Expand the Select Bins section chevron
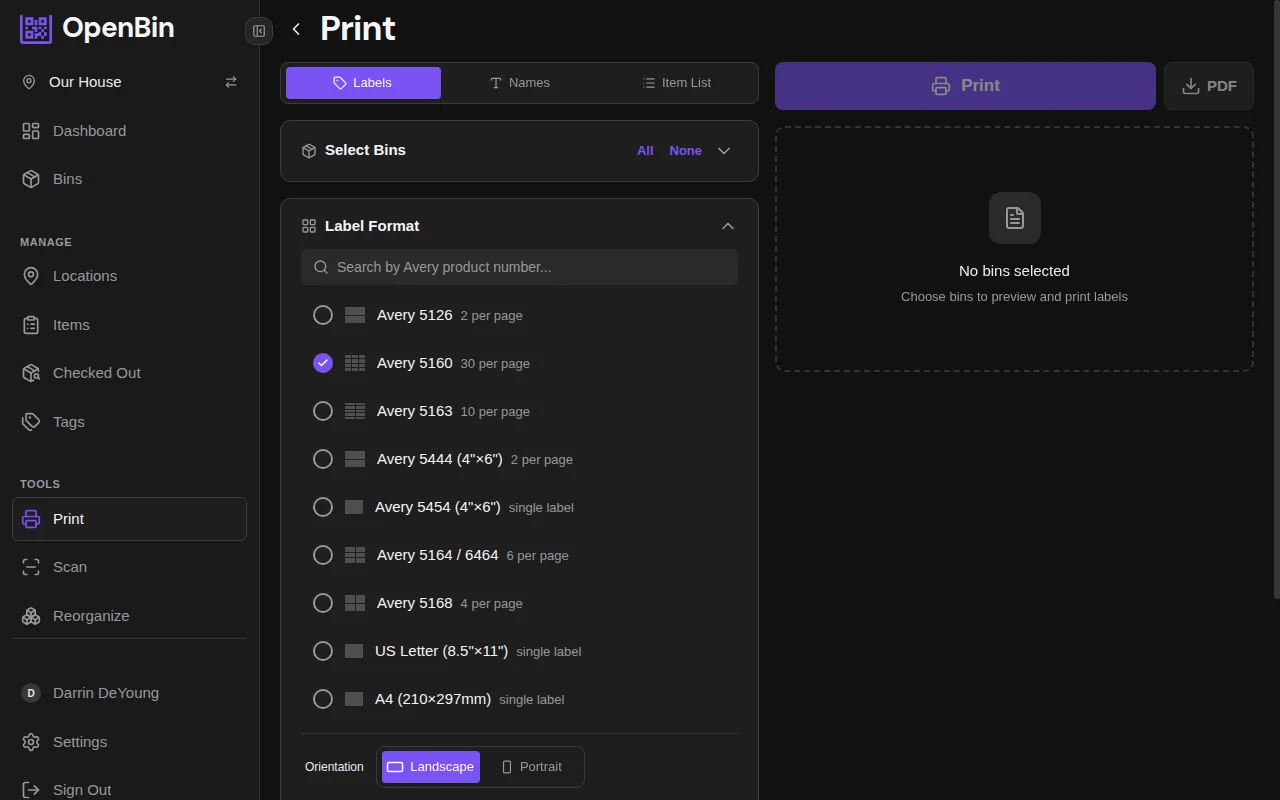The image size is (1280, 800). coord(724,151)
